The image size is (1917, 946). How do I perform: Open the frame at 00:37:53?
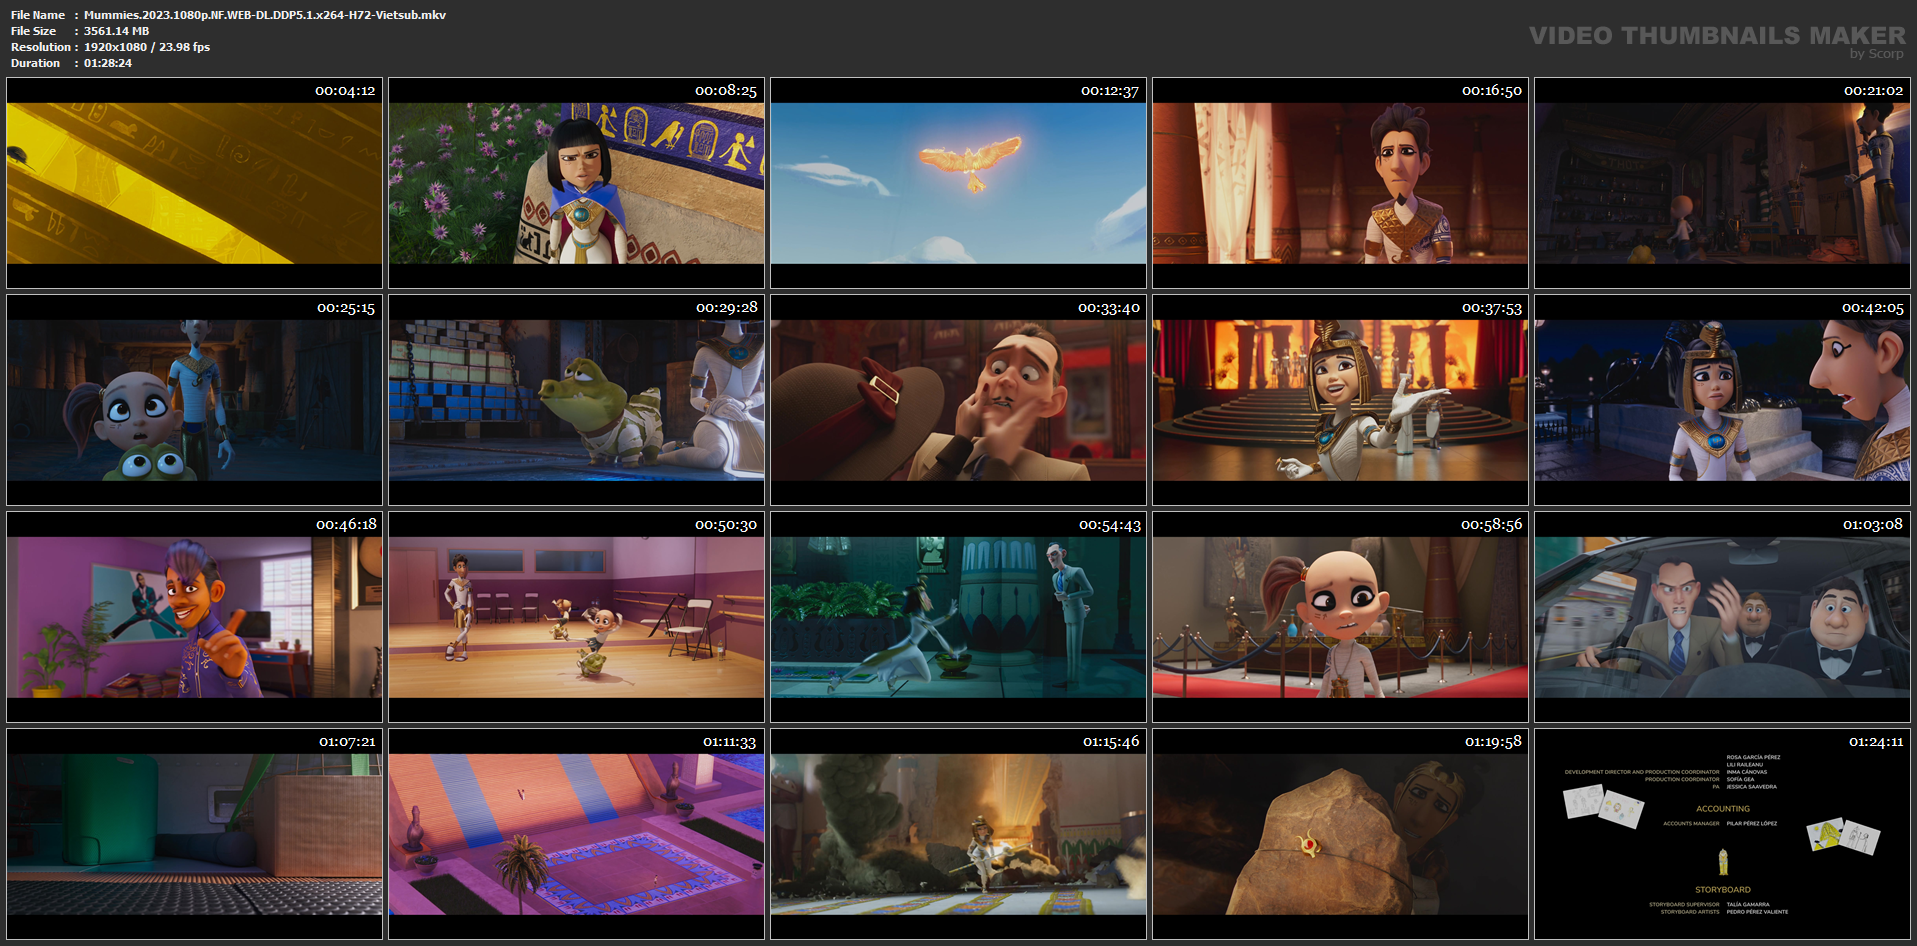click(1341, 400)
